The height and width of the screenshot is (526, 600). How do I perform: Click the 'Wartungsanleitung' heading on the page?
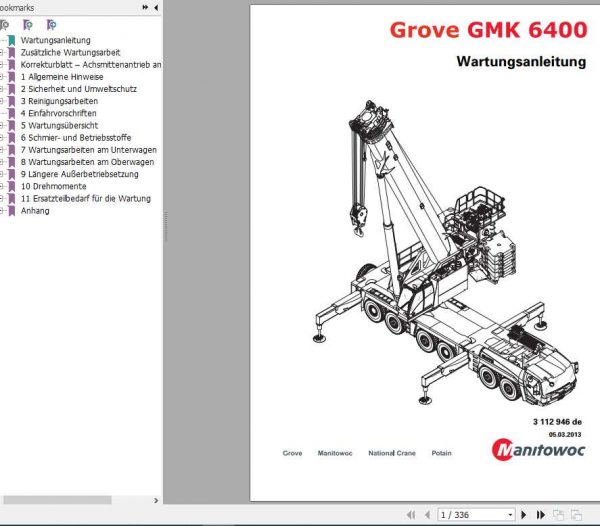(521, 62)
